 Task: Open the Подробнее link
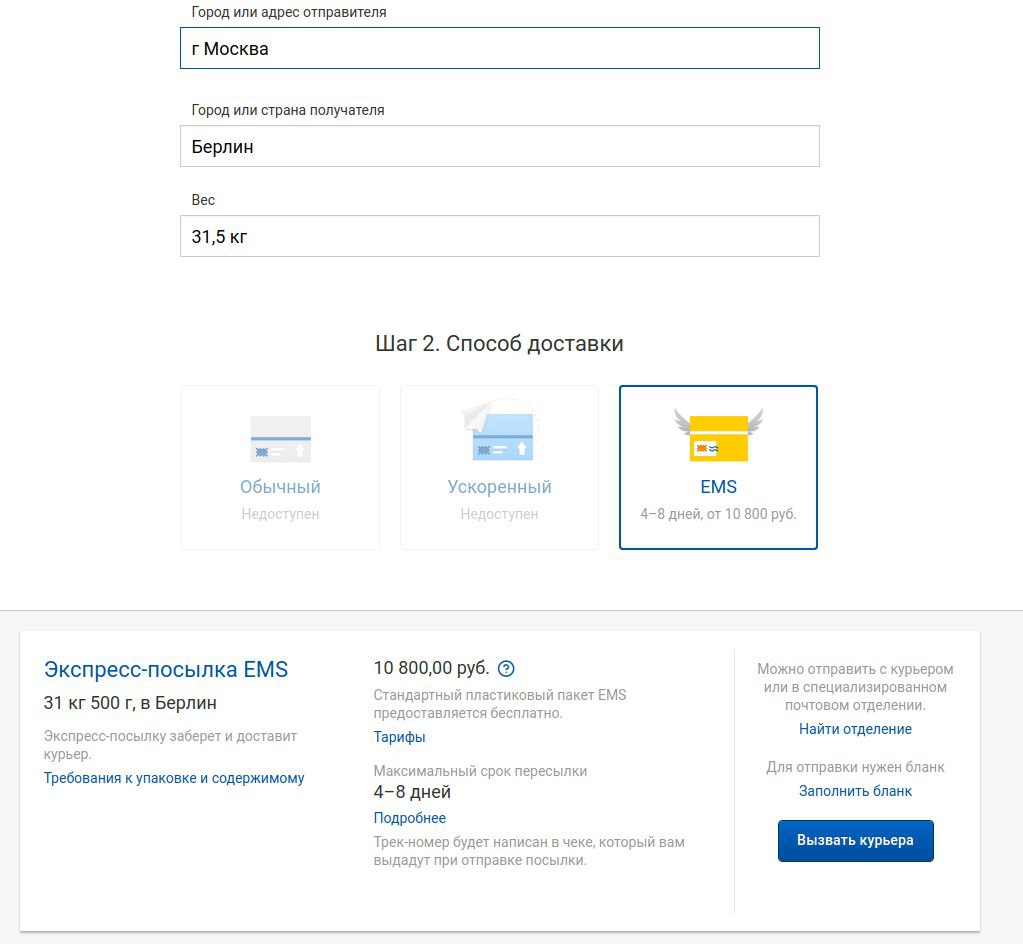(x=410, y=818)
